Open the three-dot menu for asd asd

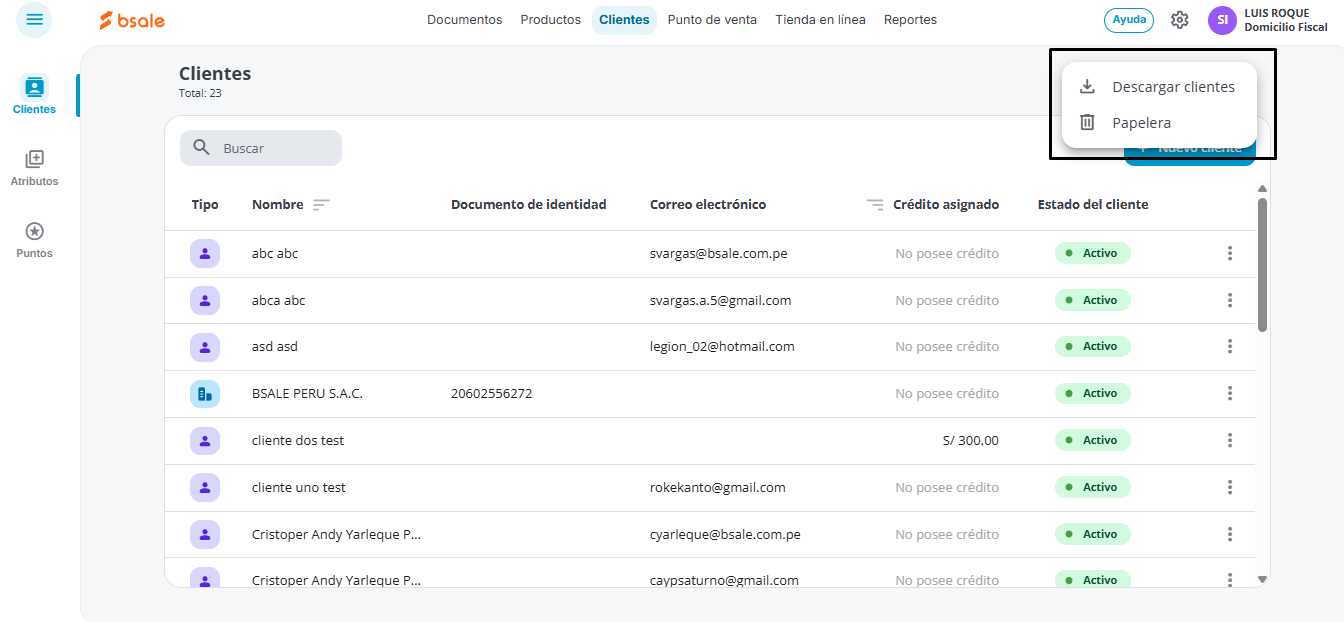coord(1230,347)
